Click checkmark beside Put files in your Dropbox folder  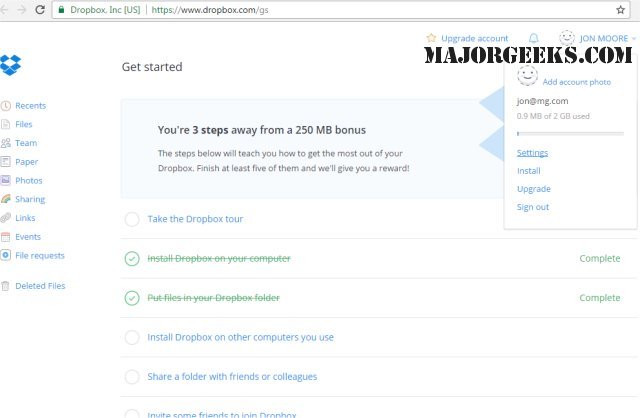(132, 298)
